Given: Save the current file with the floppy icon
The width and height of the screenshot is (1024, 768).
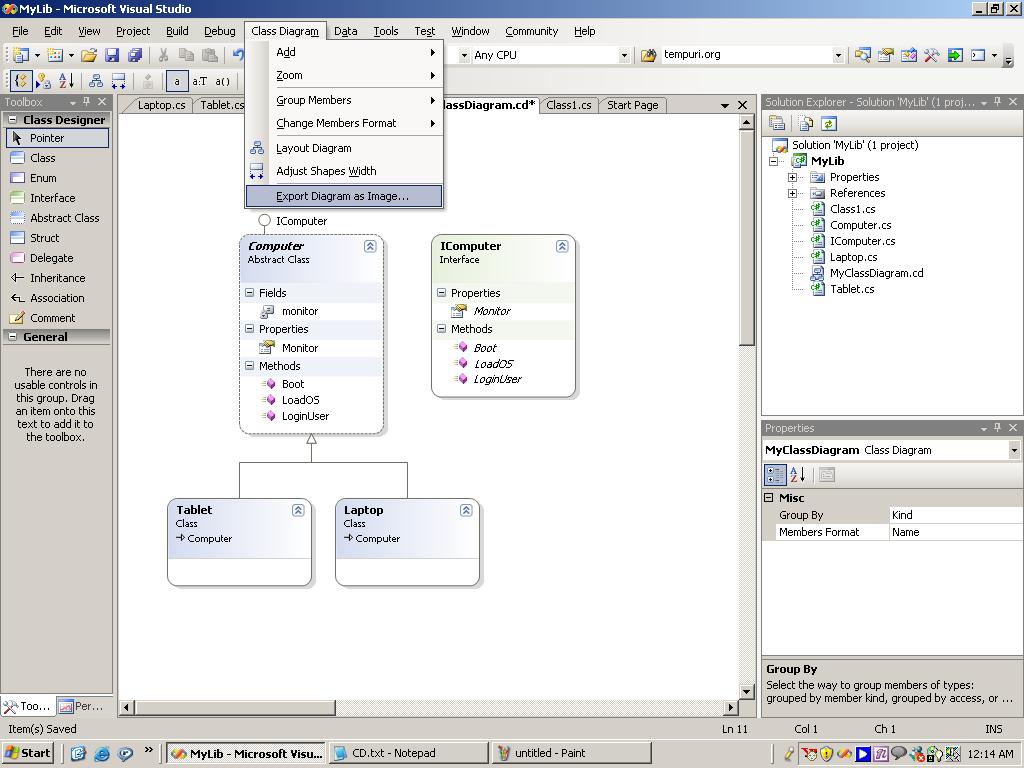Looking at the screenshot, I should tap(112, 56).
